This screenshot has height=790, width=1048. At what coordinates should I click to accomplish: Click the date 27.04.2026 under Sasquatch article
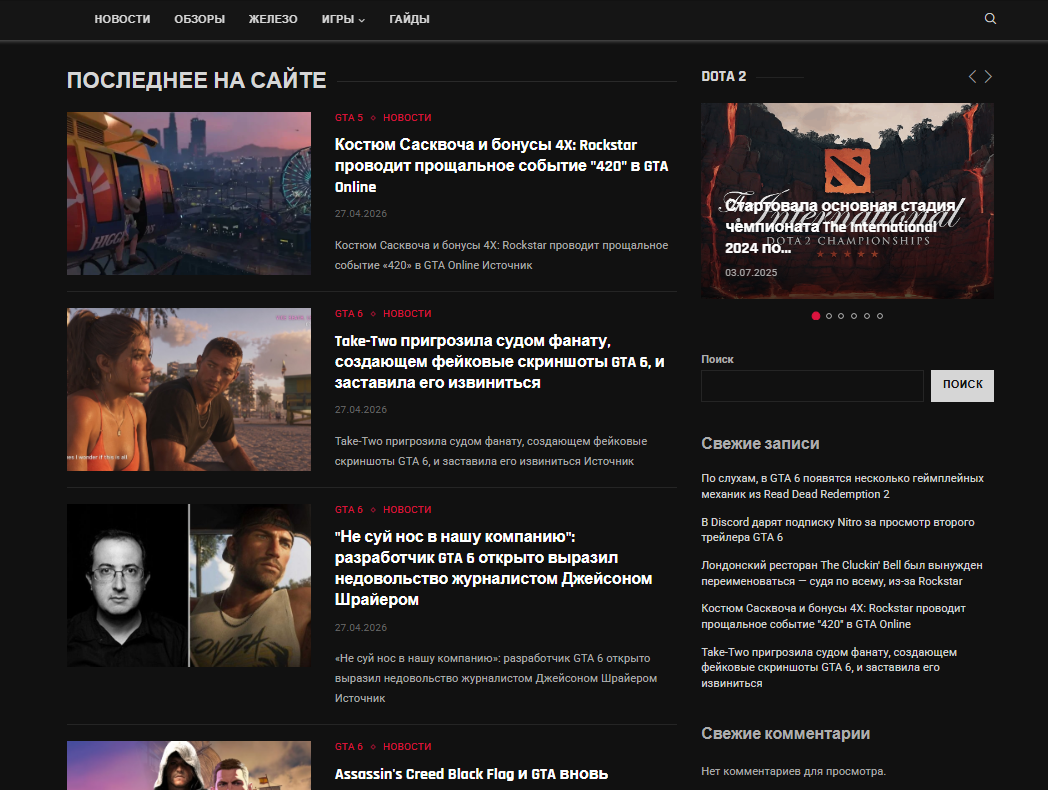[x=361, y=214]
